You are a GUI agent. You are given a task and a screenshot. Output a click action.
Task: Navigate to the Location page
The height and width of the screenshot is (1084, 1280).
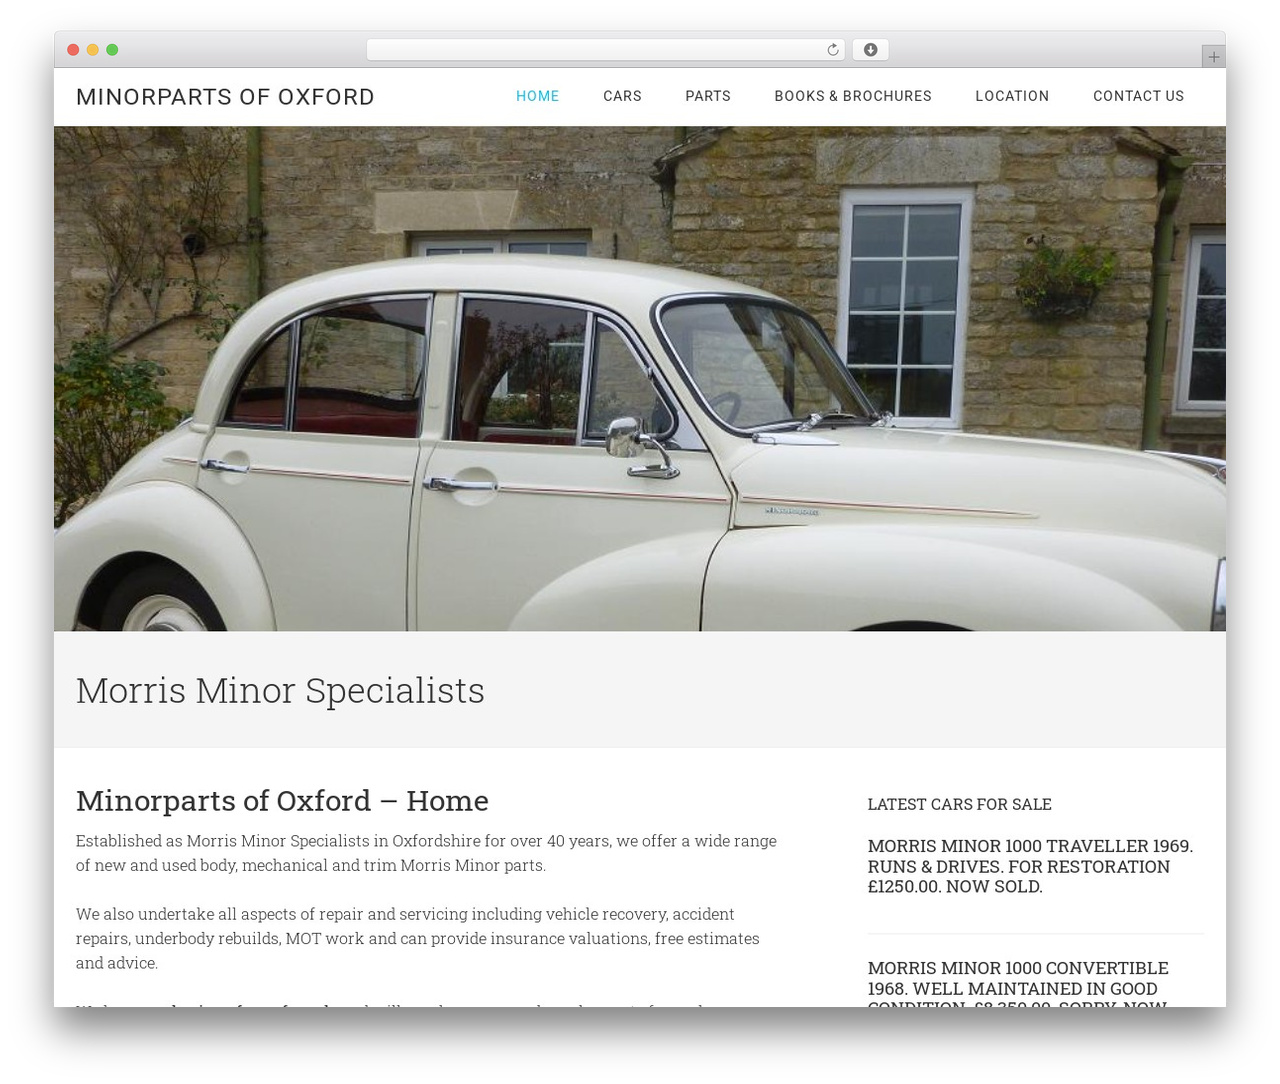[x=1012, y=96]
